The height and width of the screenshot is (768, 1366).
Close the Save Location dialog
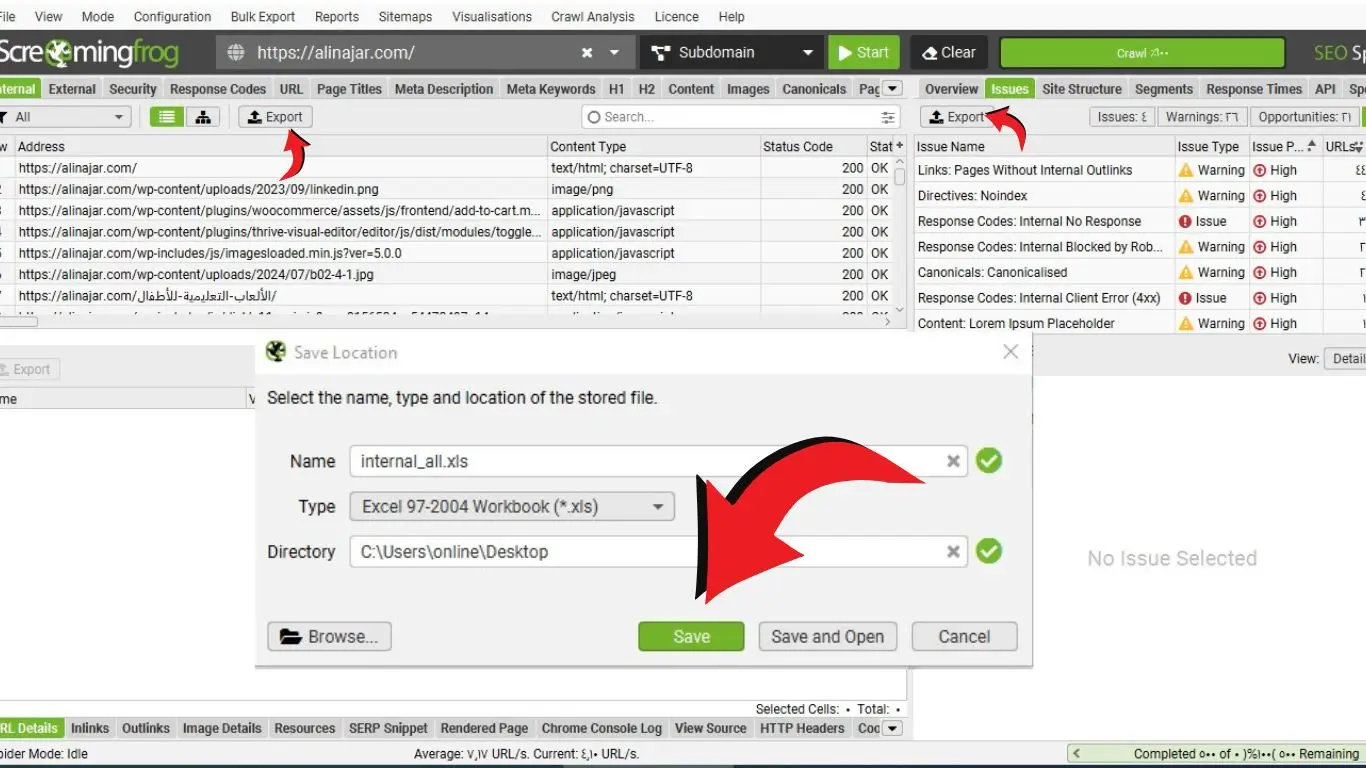click(1010, 352)
